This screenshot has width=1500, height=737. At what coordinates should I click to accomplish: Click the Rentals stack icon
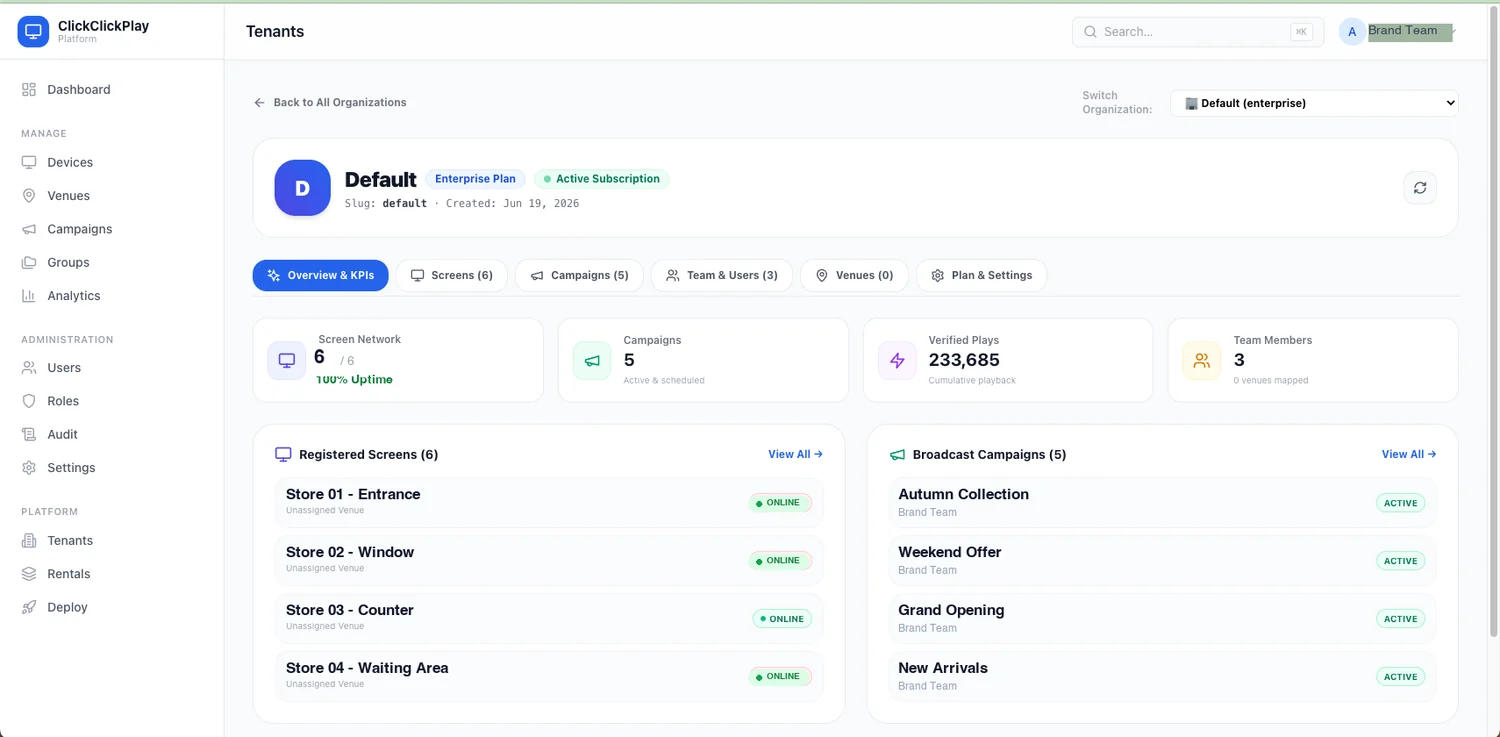click(x=29, y=574)
